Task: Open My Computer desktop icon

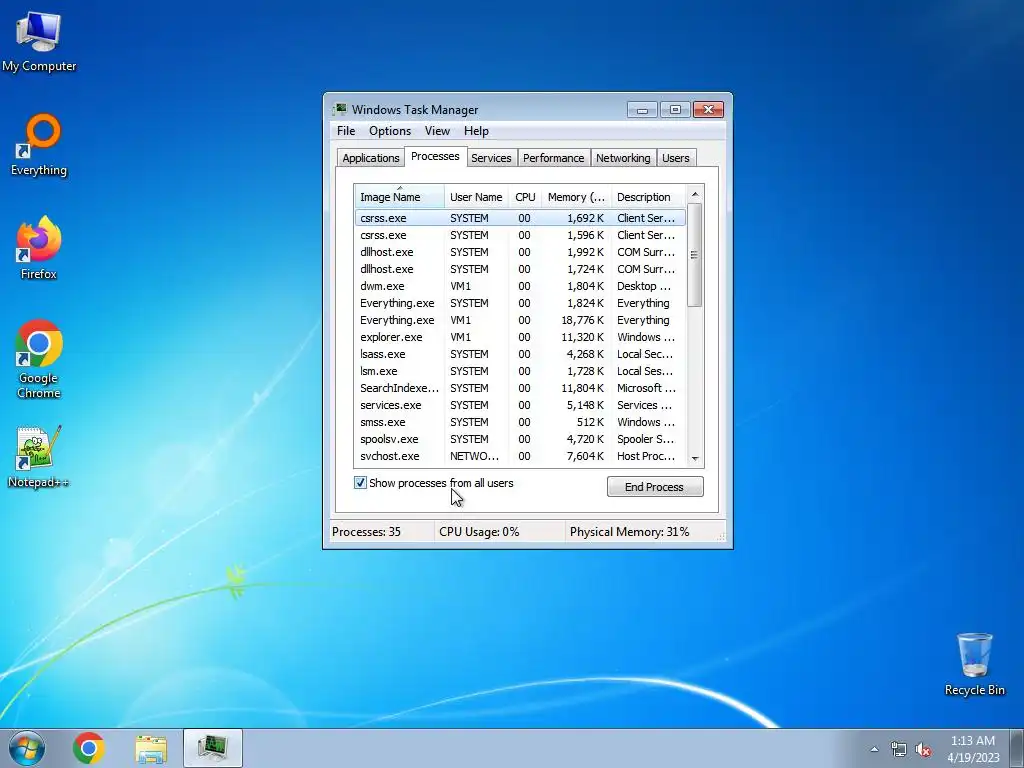Action: click(x=39, y=40)
